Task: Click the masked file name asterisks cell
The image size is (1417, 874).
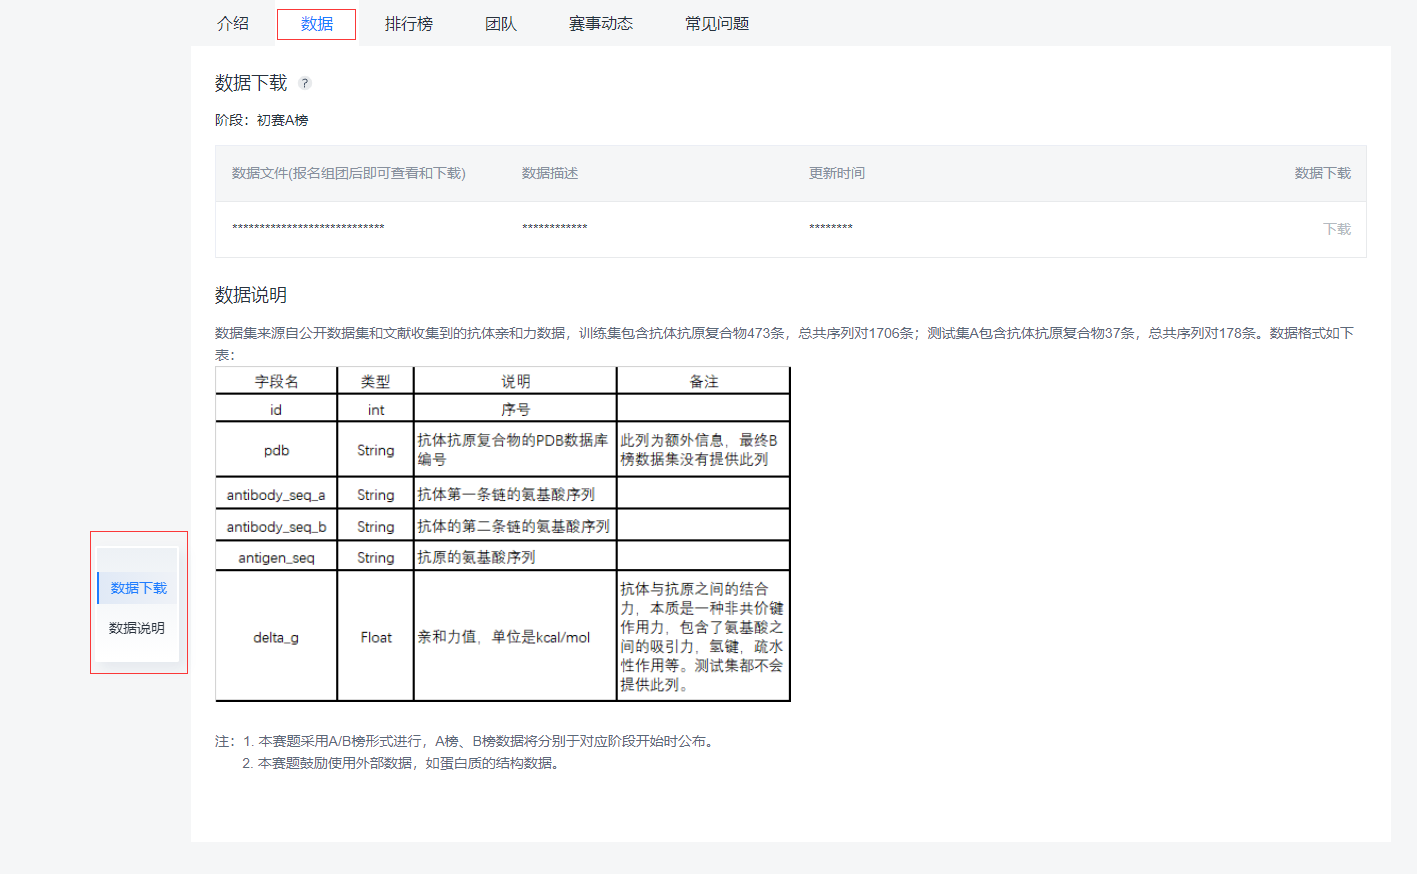Action: click(x=308, y=229)
